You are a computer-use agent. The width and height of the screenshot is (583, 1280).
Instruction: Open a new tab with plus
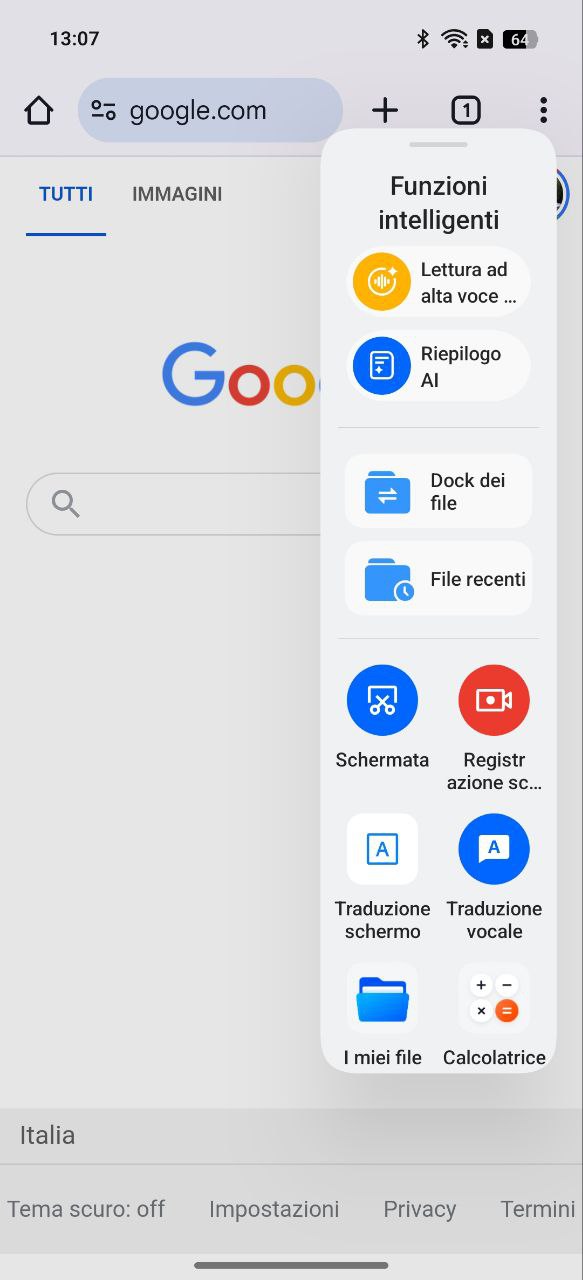click(385, 110)
